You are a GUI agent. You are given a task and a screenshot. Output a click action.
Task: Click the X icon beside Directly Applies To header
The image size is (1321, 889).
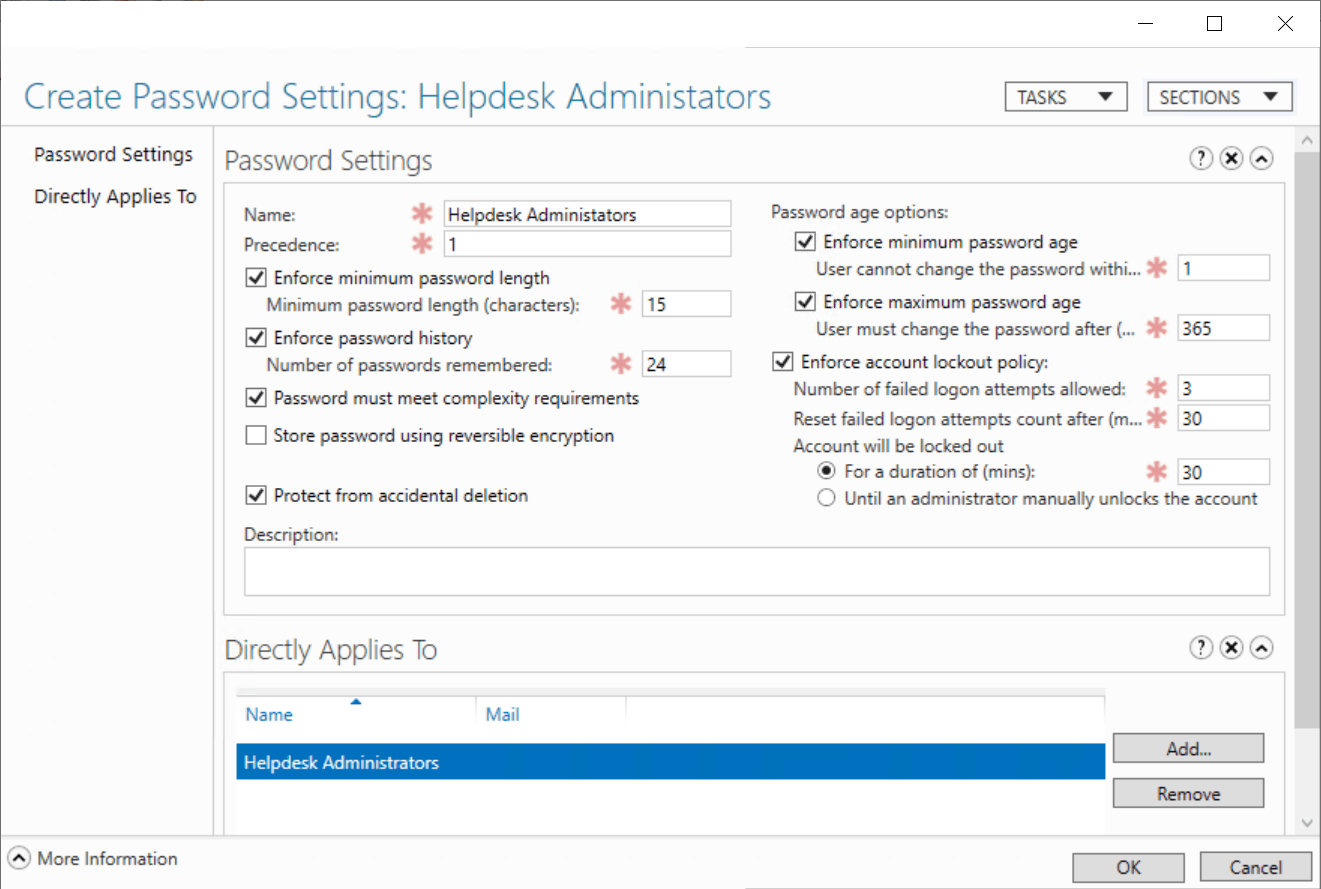1231,648
